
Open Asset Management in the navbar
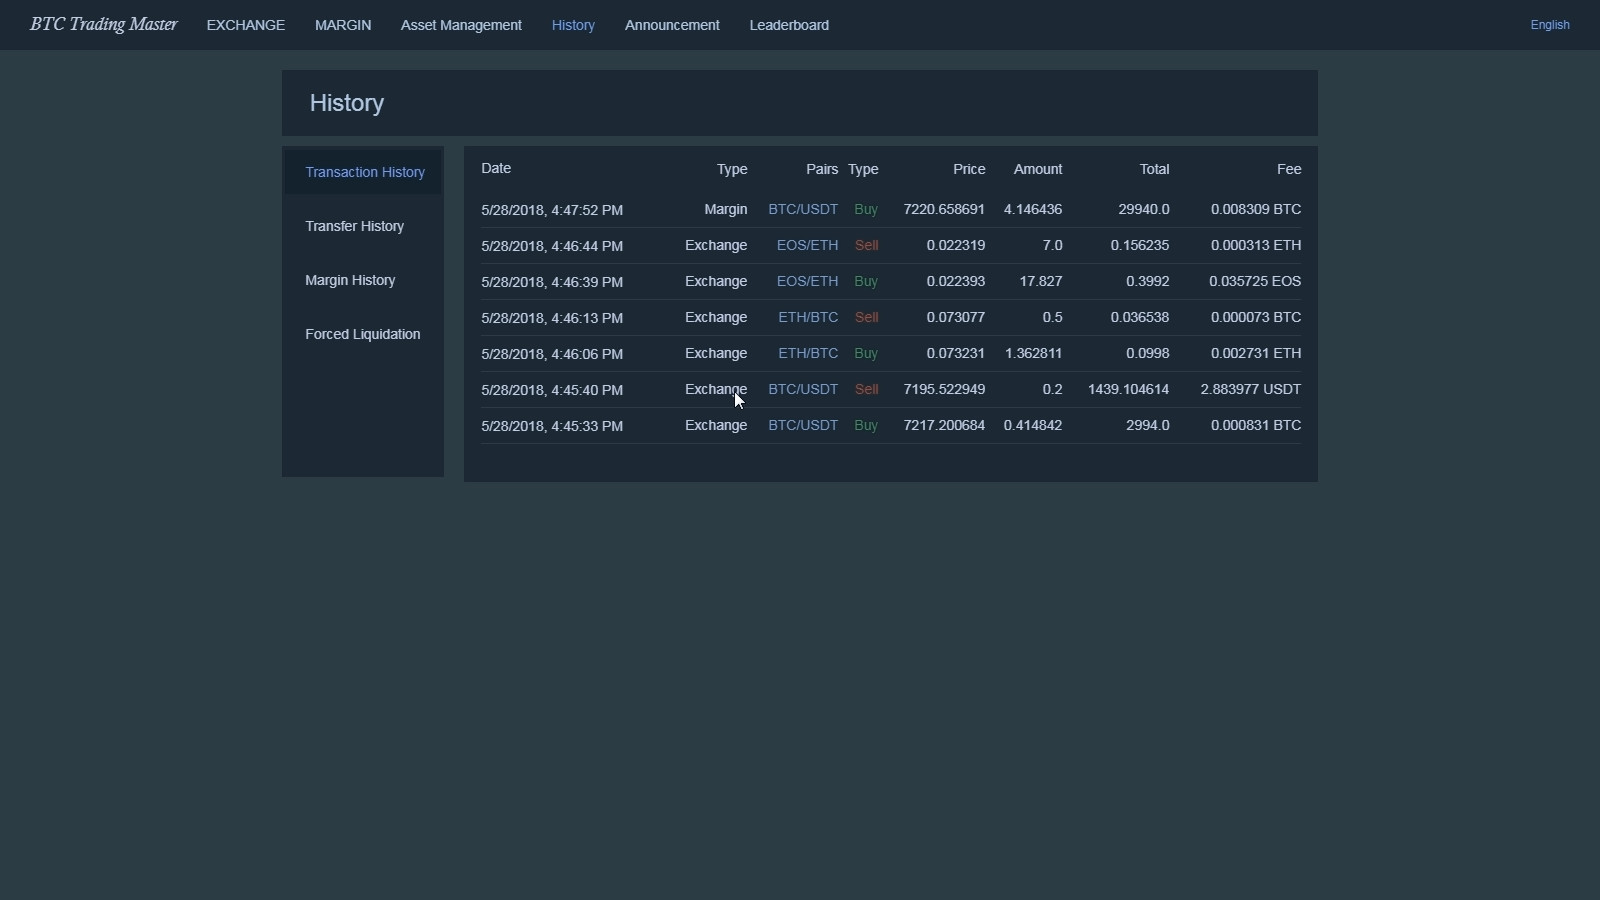(x=461, y=25)
